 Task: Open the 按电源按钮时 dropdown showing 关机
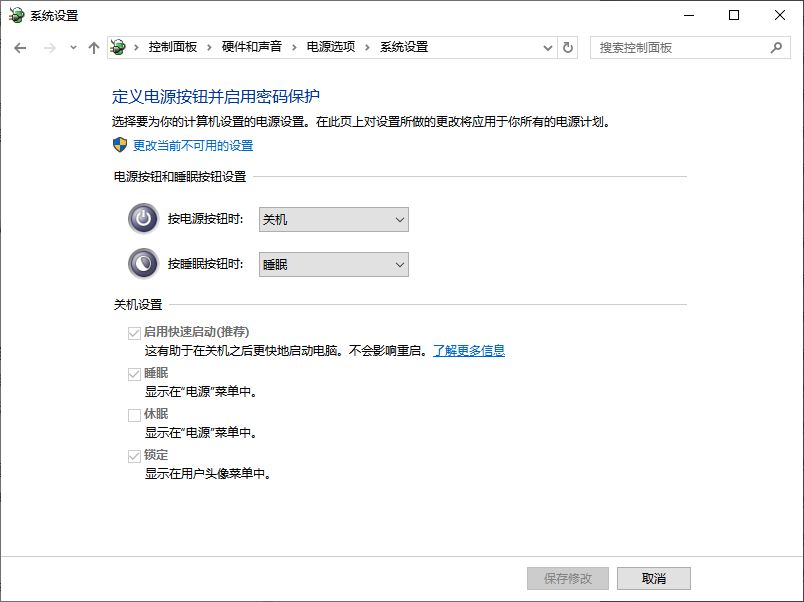333,219
